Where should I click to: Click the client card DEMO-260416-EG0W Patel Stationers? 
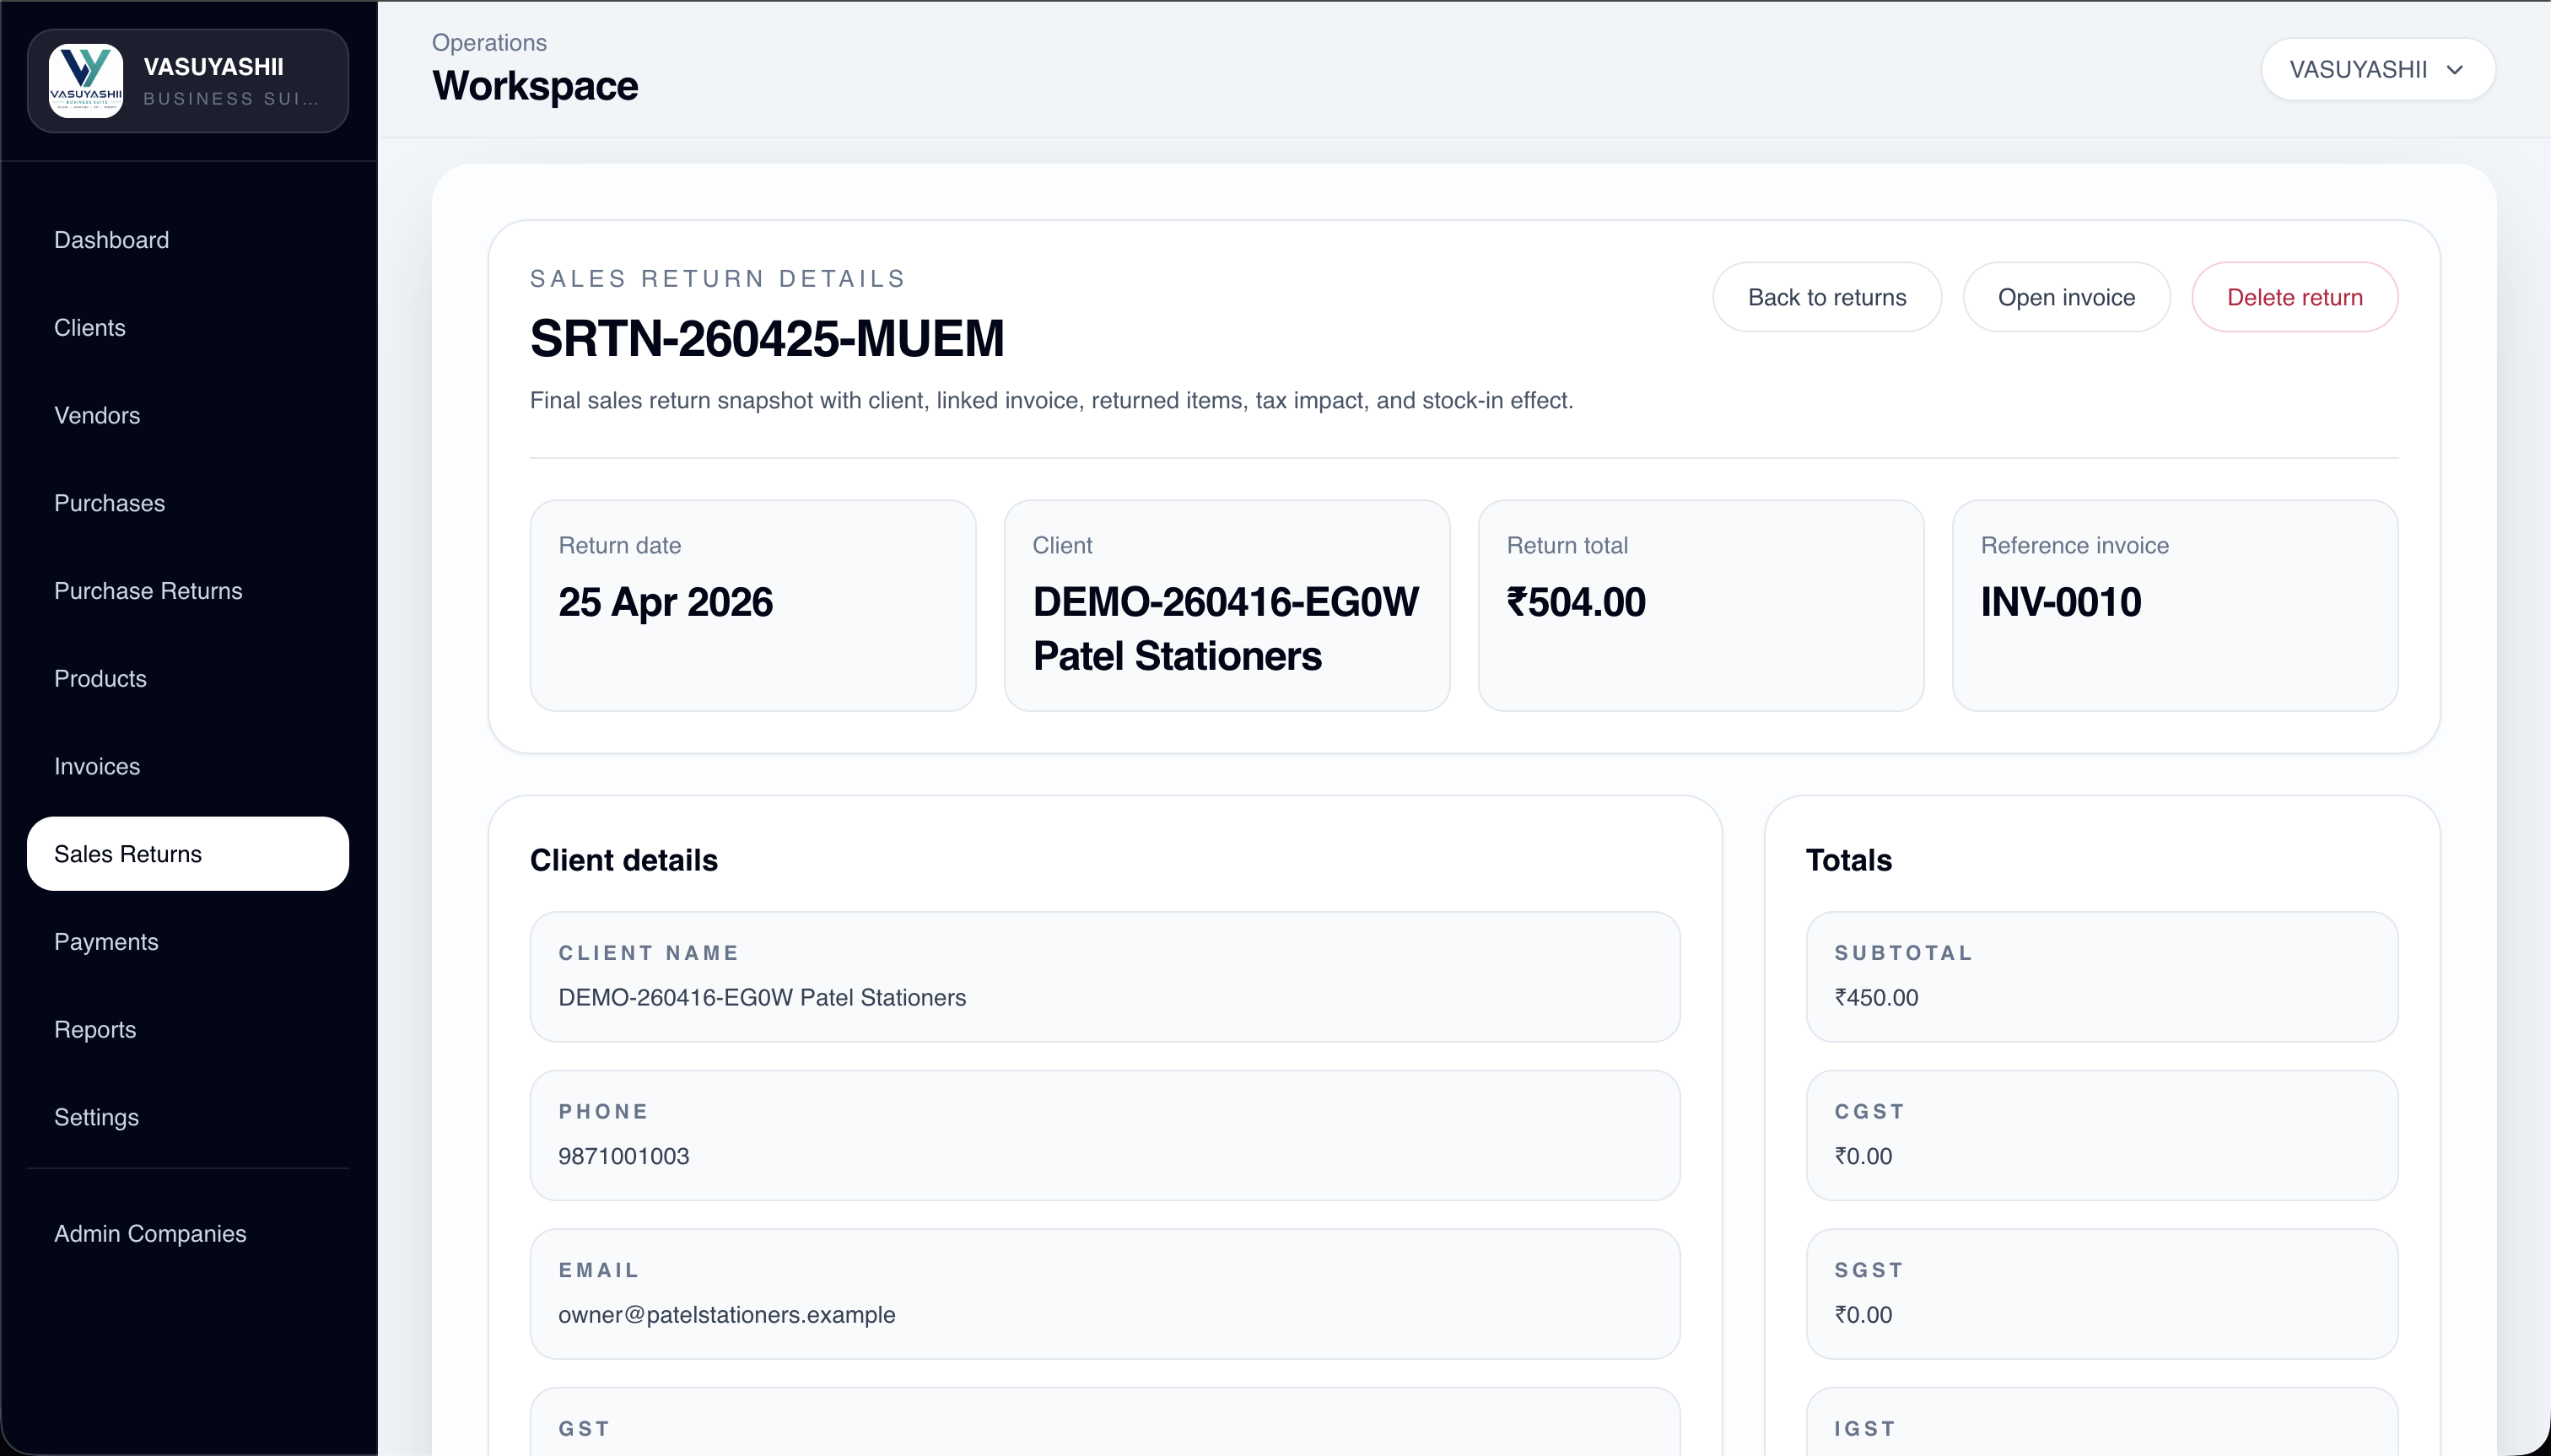click(1226, 606)
